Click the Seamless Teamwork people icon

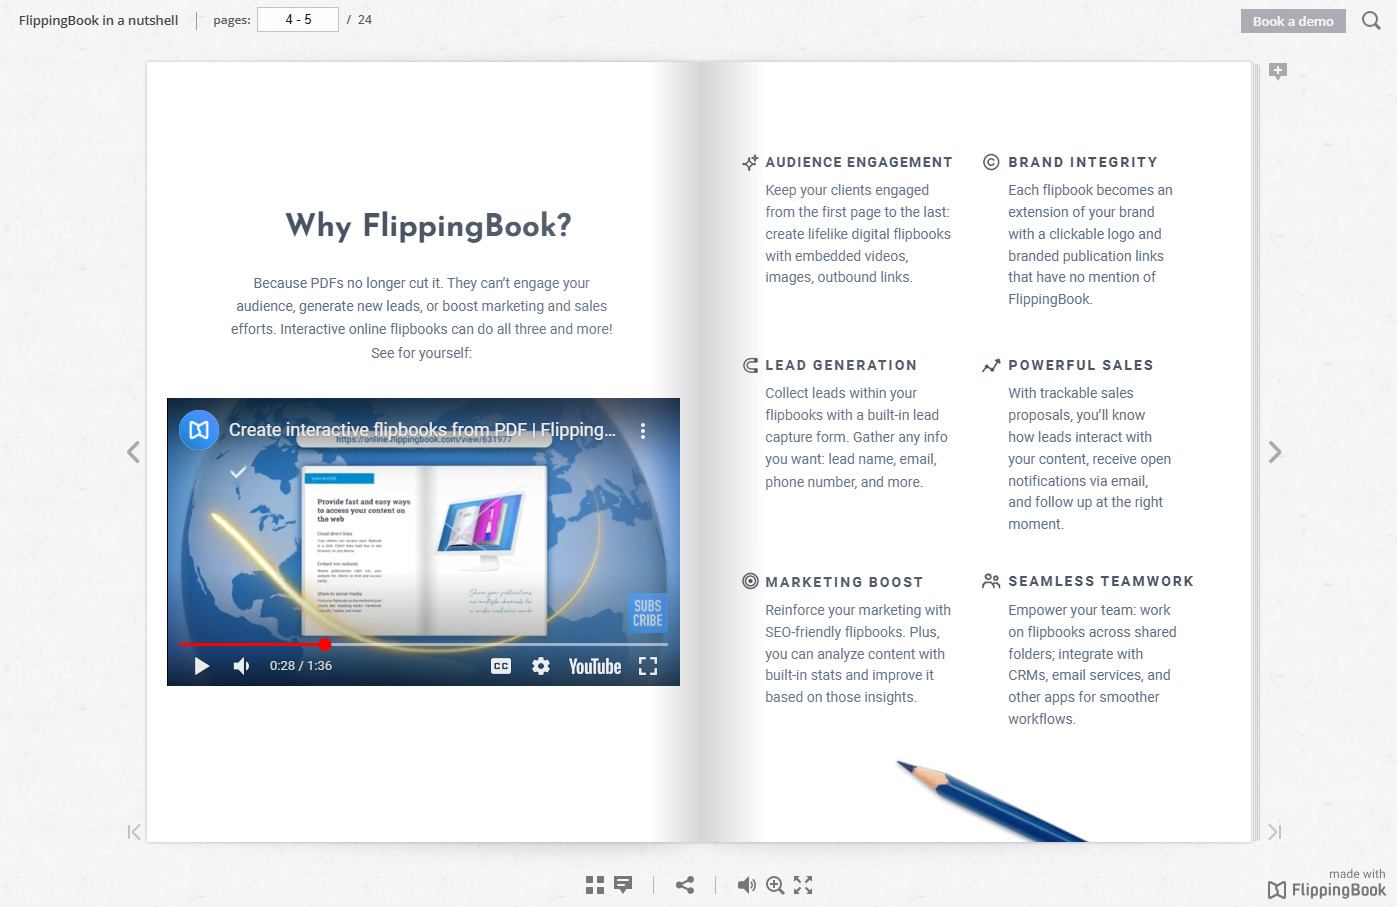coord(991,581)
